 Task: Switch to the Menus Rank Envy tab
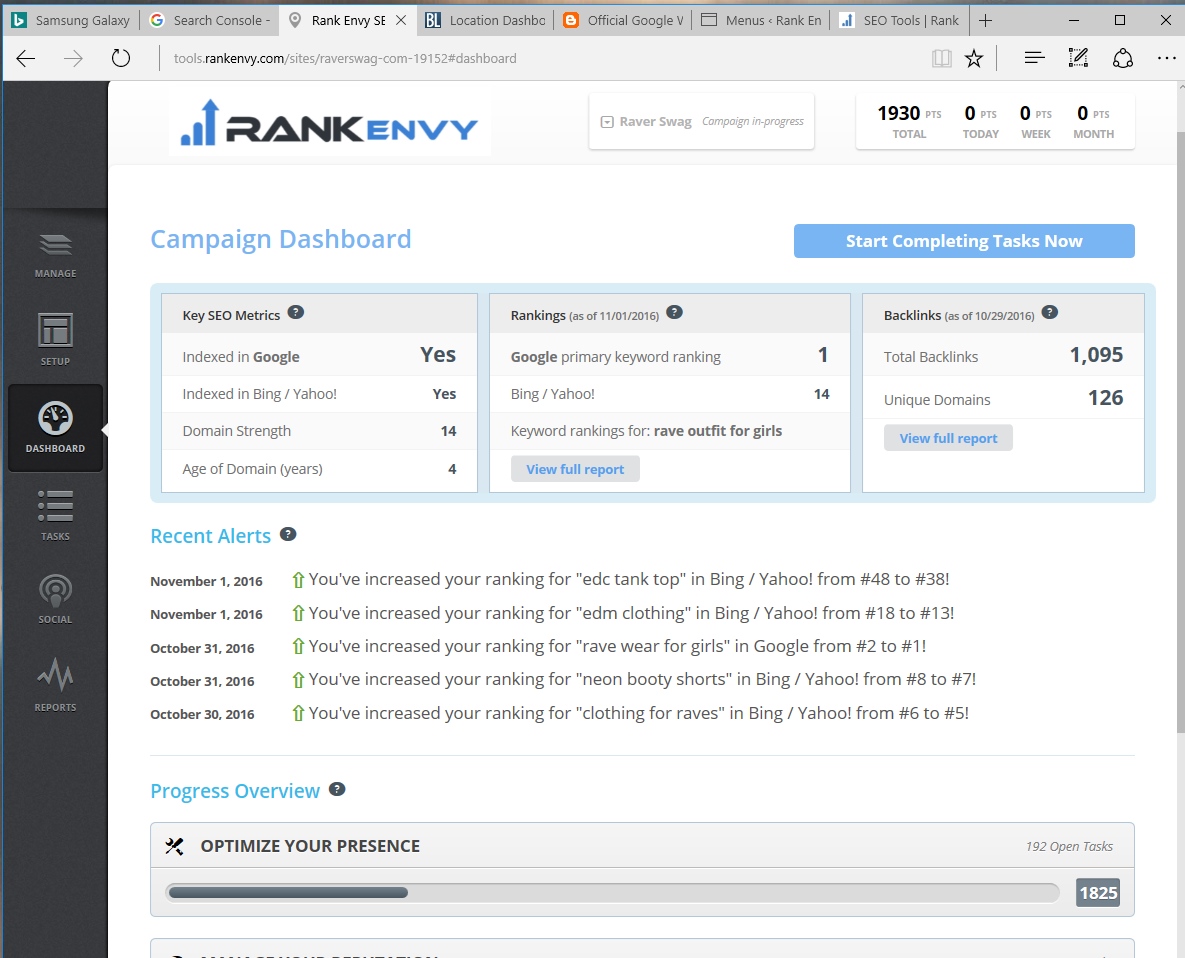(761, 20)
